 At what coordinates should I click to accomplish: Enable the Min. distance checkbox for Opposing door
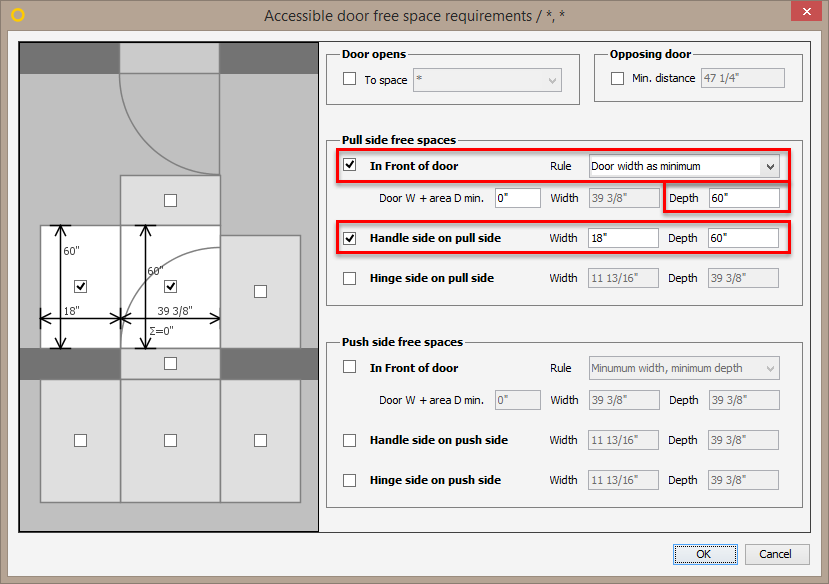(617, 77)
